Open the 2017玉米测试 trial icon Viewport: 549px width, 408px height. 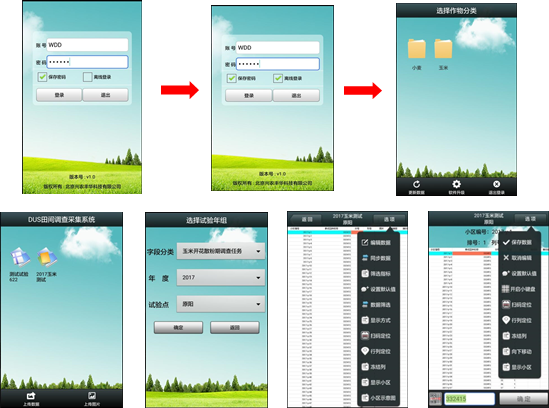point(47,257)
